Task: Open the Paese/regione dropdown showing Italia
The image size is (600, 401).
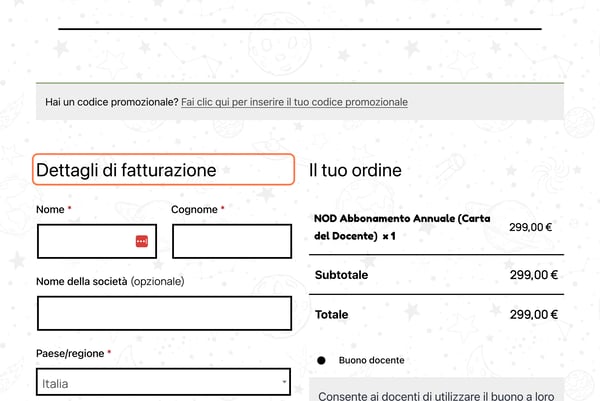Action: coord(163,382)
